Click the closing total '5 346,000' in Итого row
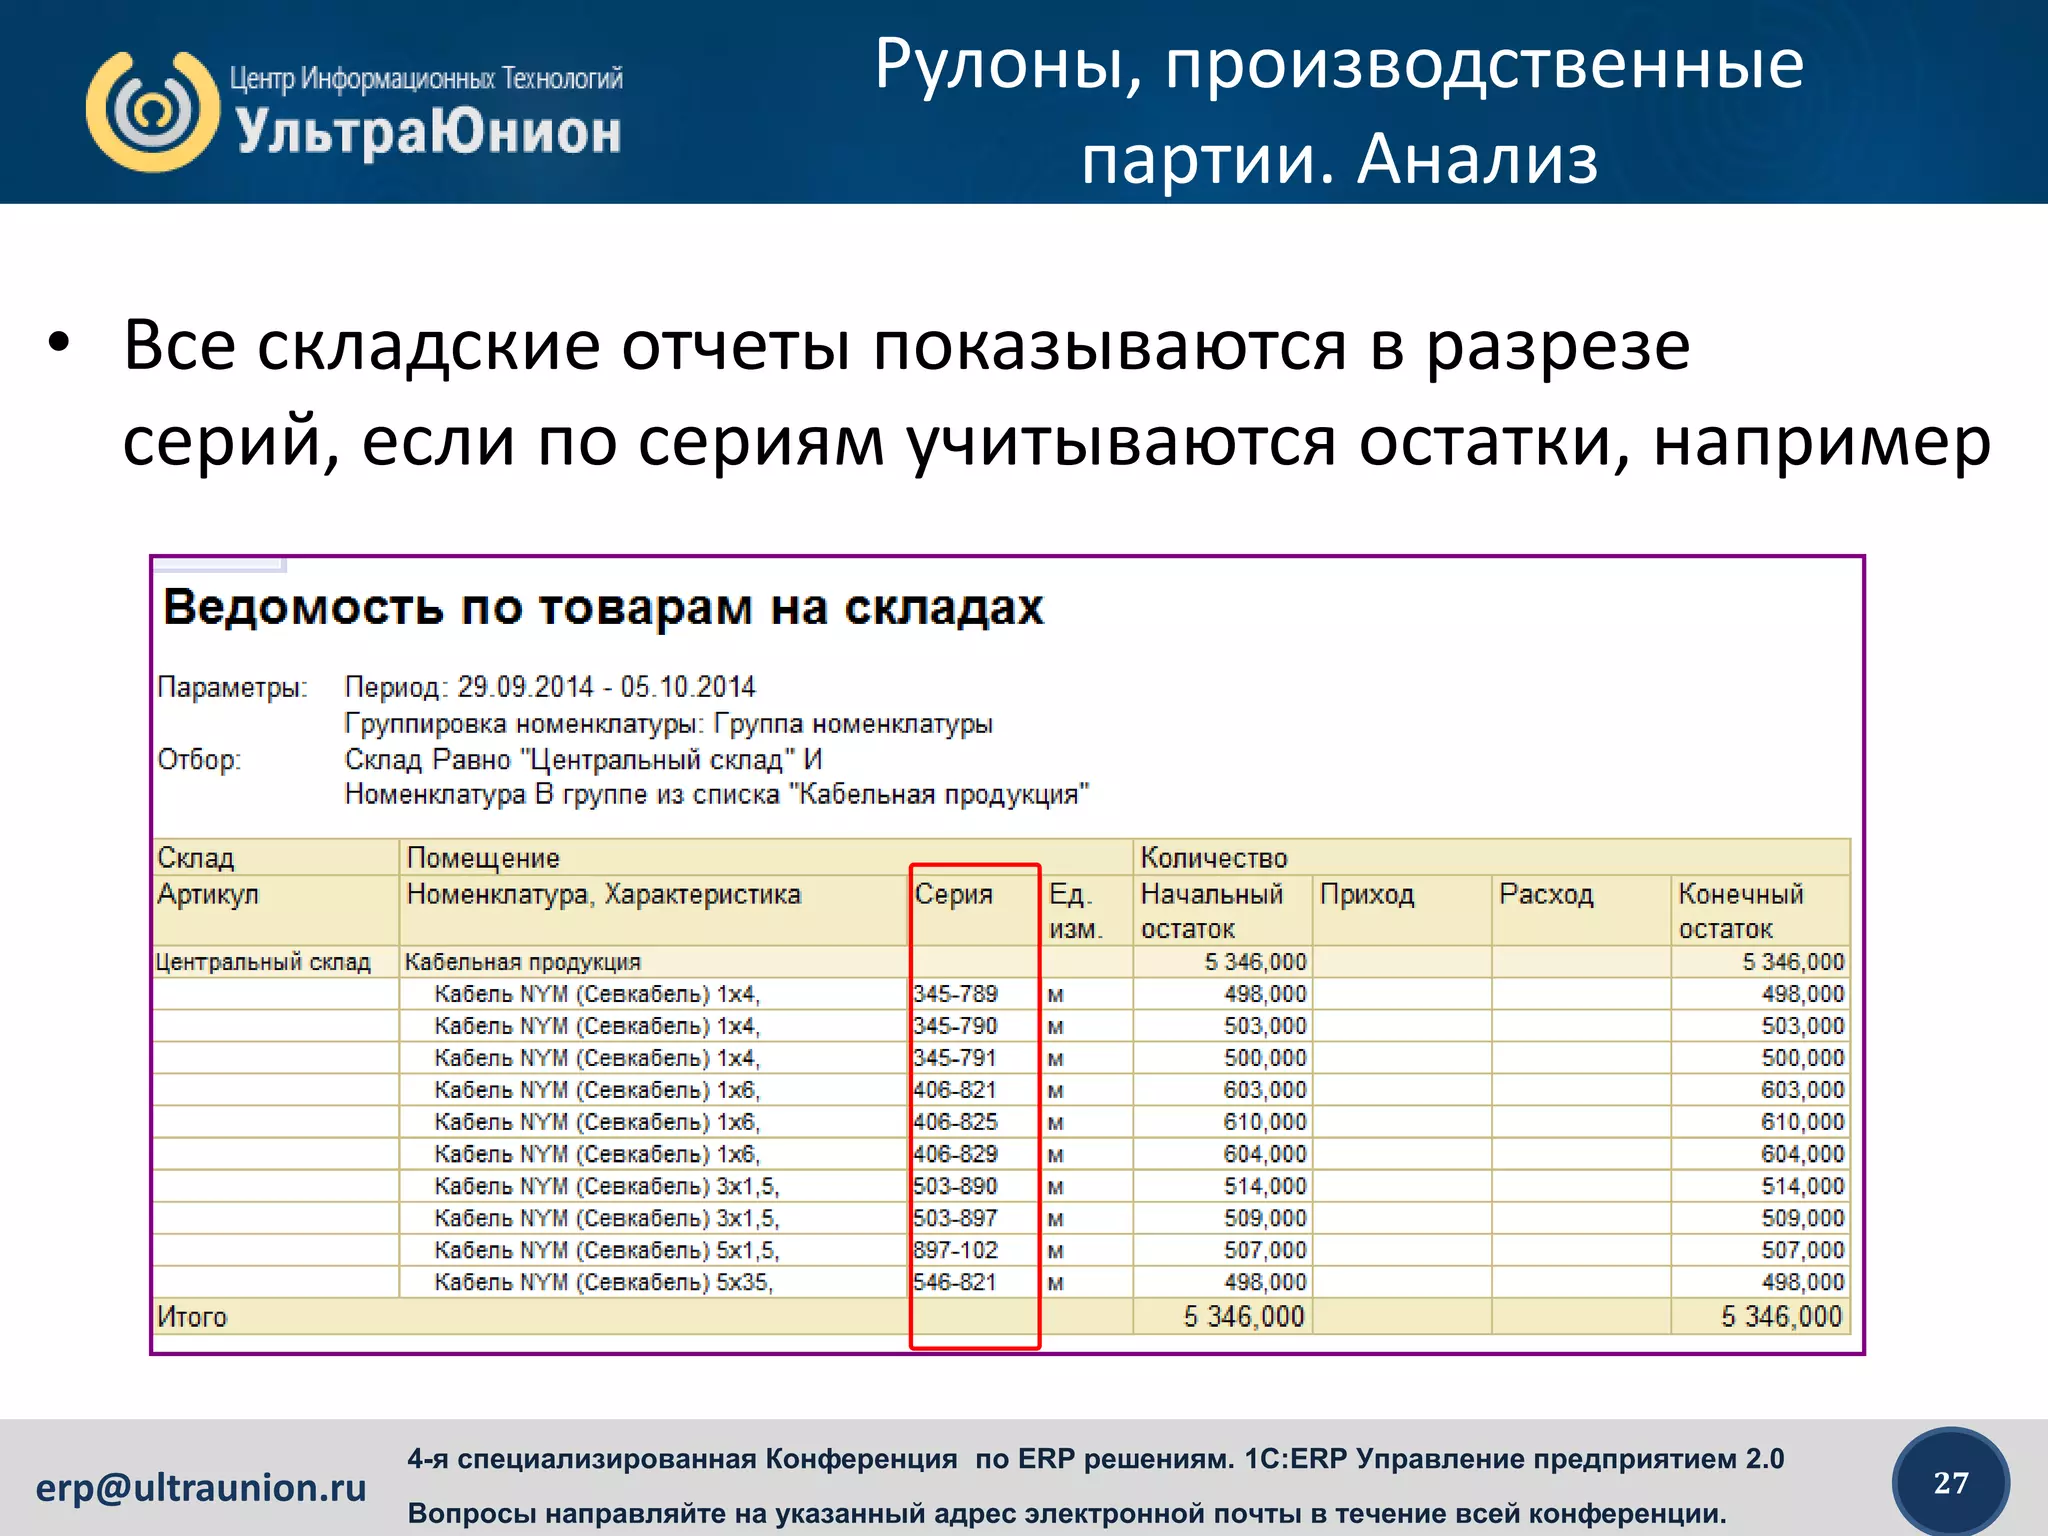2048x1536 pixels. click(x=1782, y=1317)
